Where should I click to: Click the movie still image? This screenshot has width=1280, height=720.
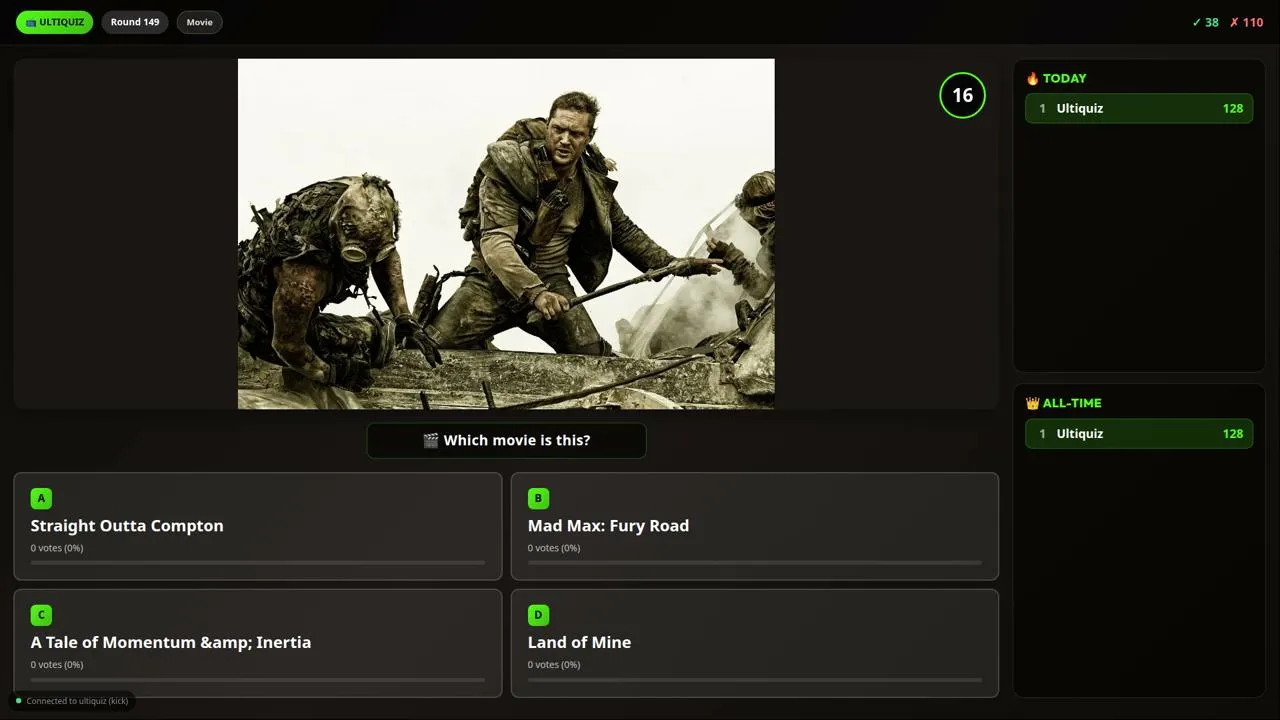point(506,234)
